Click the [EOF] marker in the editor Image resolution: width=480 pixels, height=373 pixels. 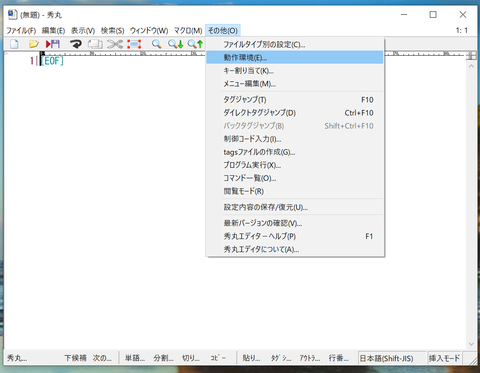52,61
